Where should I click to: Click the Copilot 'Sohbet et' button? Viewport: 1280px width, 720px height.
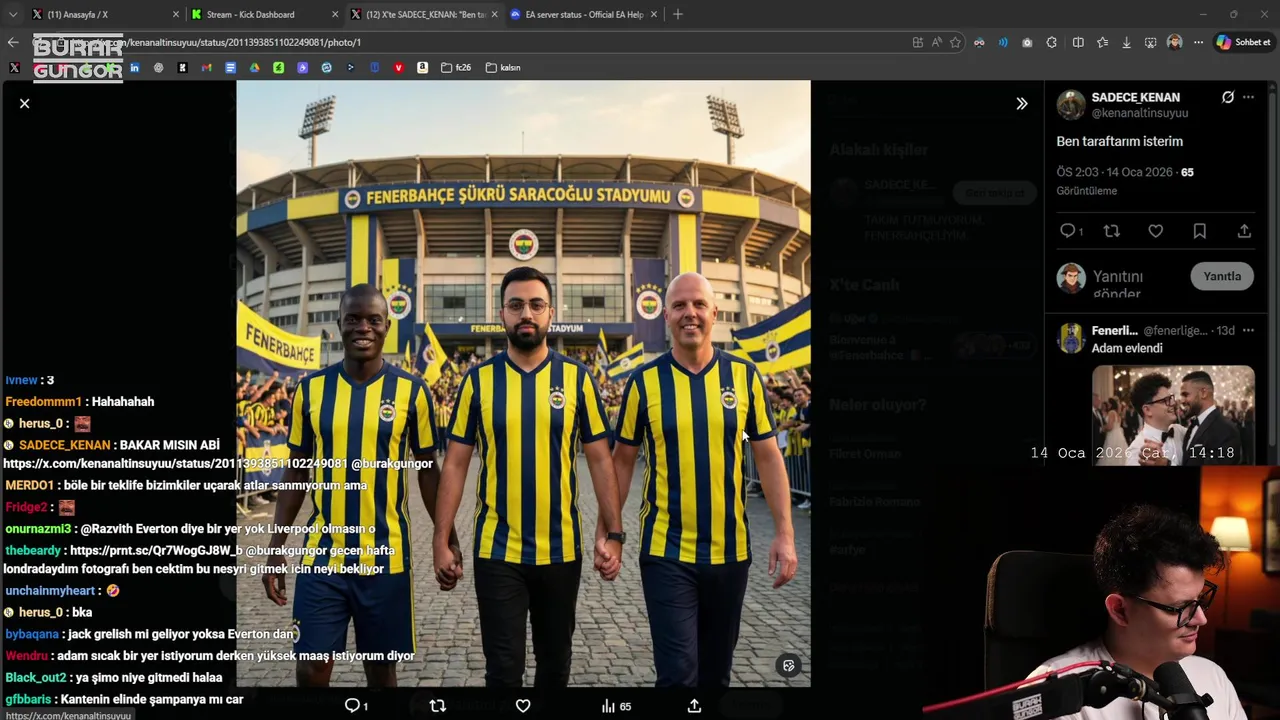(x=1243, y=42)
